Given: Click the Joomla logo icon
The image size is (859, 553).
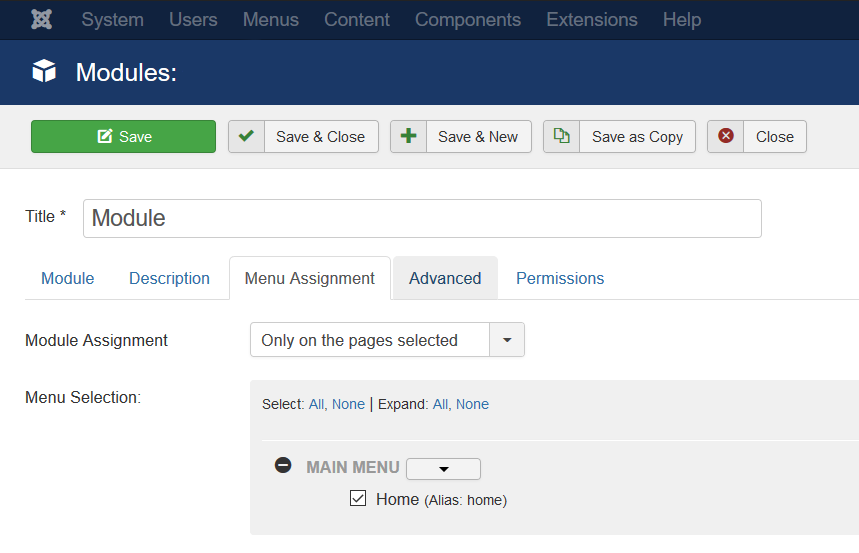Looking at the screenshot, I should tap(41, 20).
